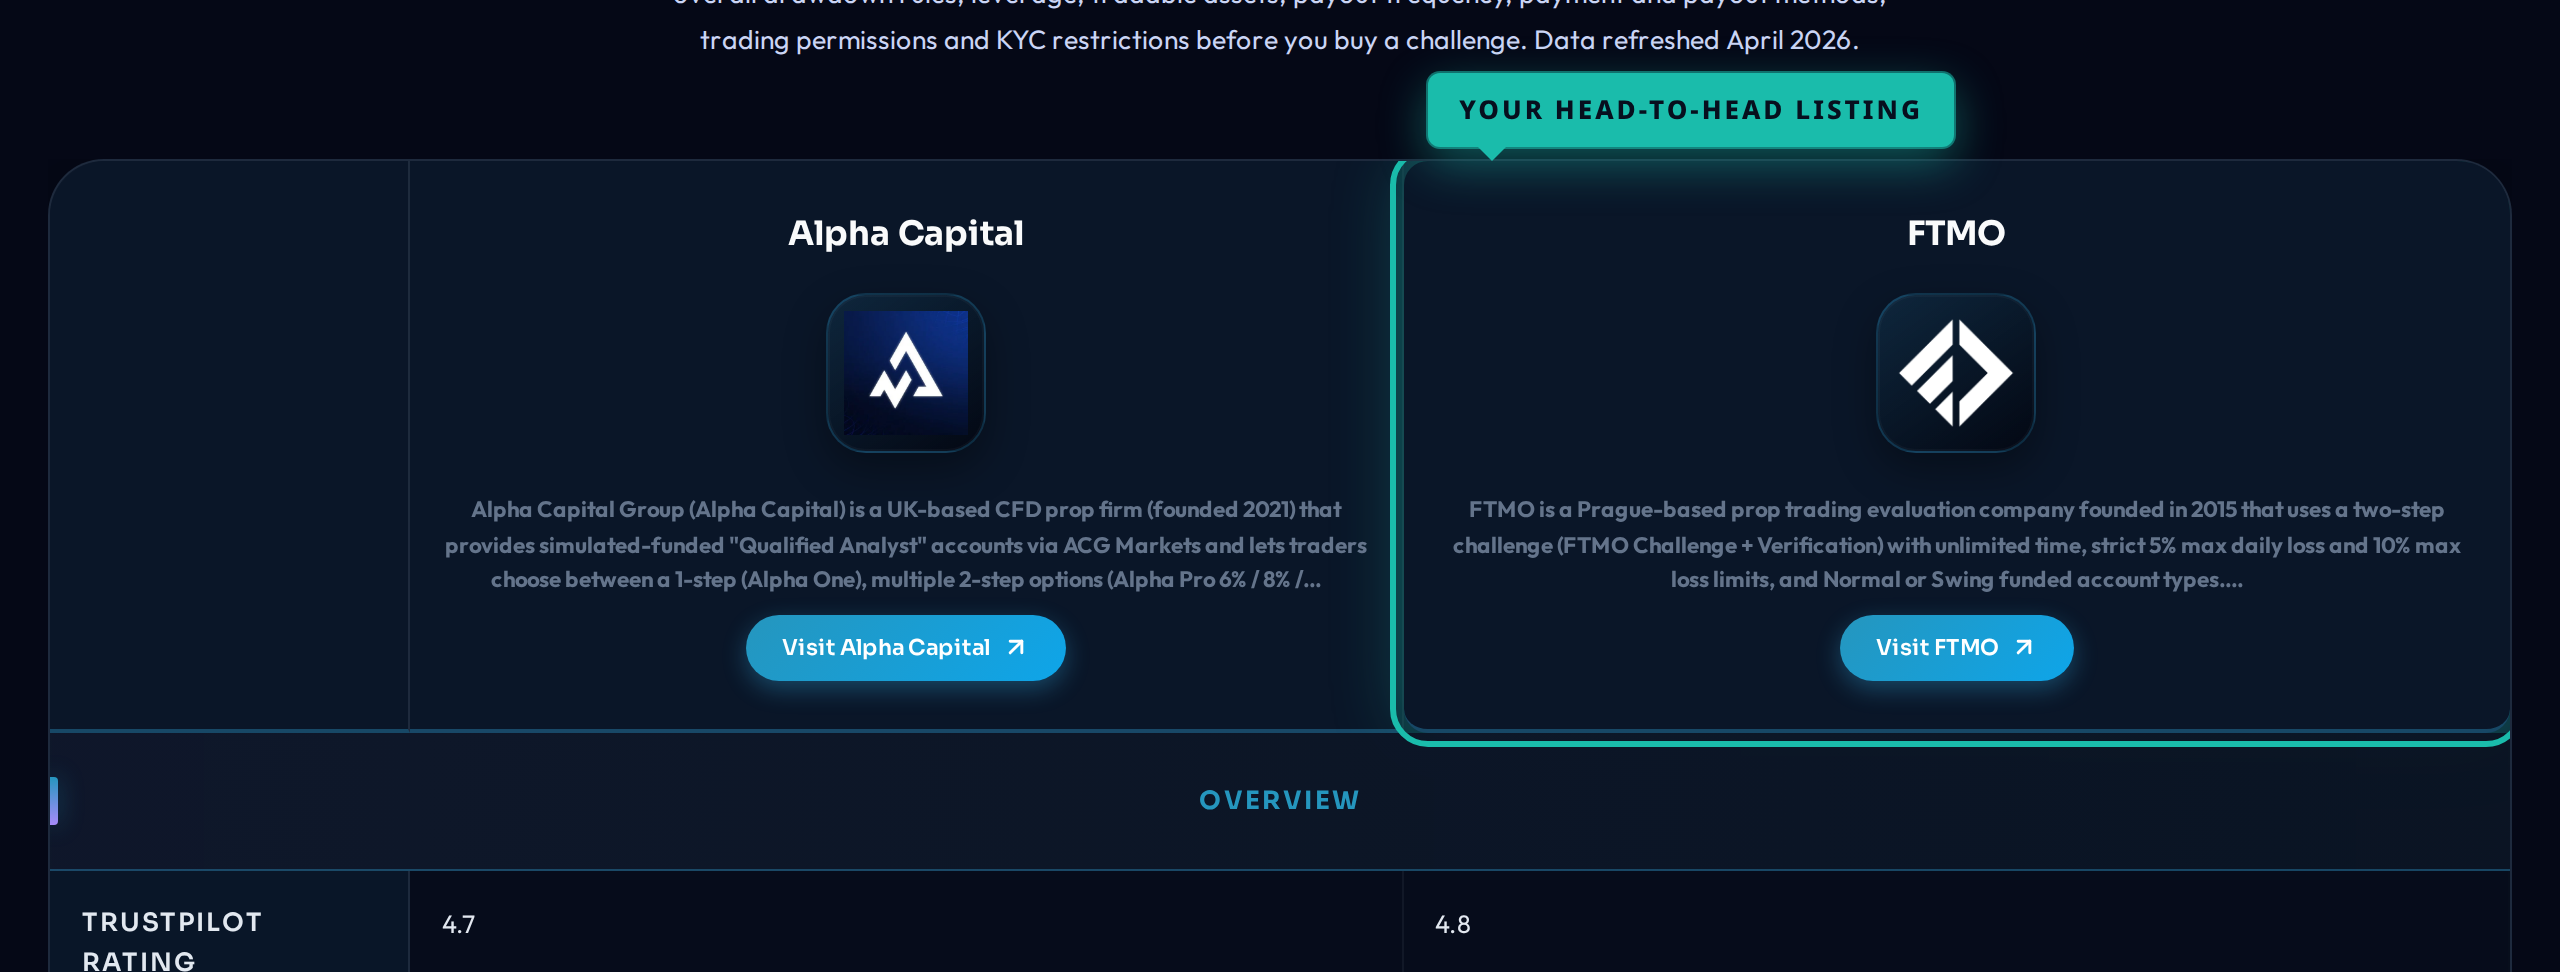Screen dimensions: 2560x972
Task: Open the Visit Alpha Capital button
Action: coord(886,648)
